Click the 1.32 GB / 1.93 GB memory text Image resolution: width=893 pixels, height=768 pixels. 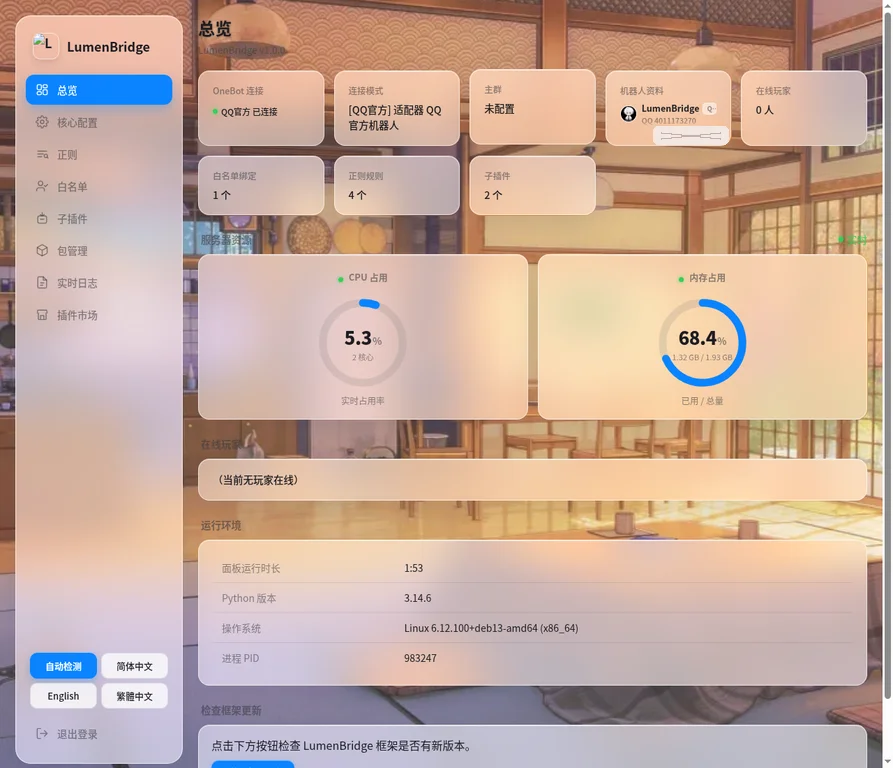click(x=702, y=358)
